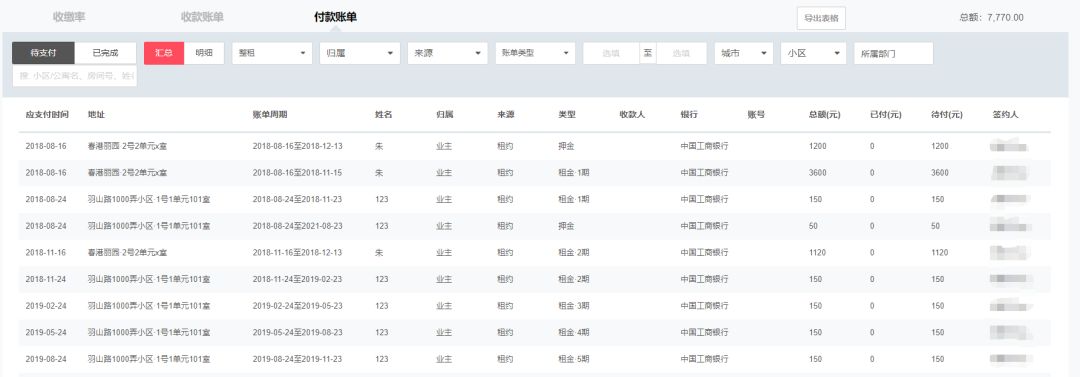Screen dimensions: 1080x377
Task: Click the 收款人 column header
Action: [632, 115]
